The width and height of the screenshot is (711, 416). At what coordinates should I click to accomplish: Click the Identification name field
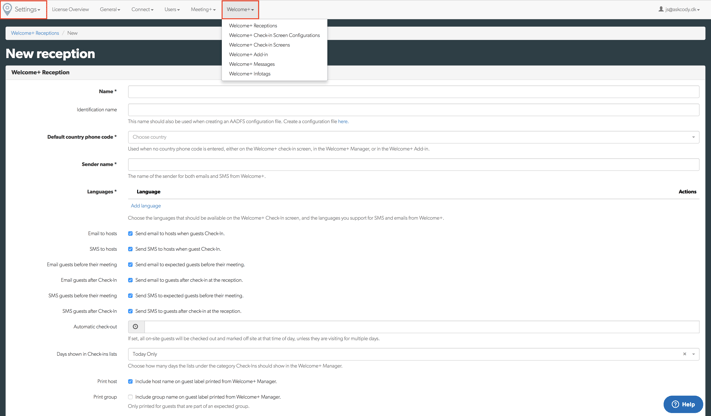tap(414, 110)
